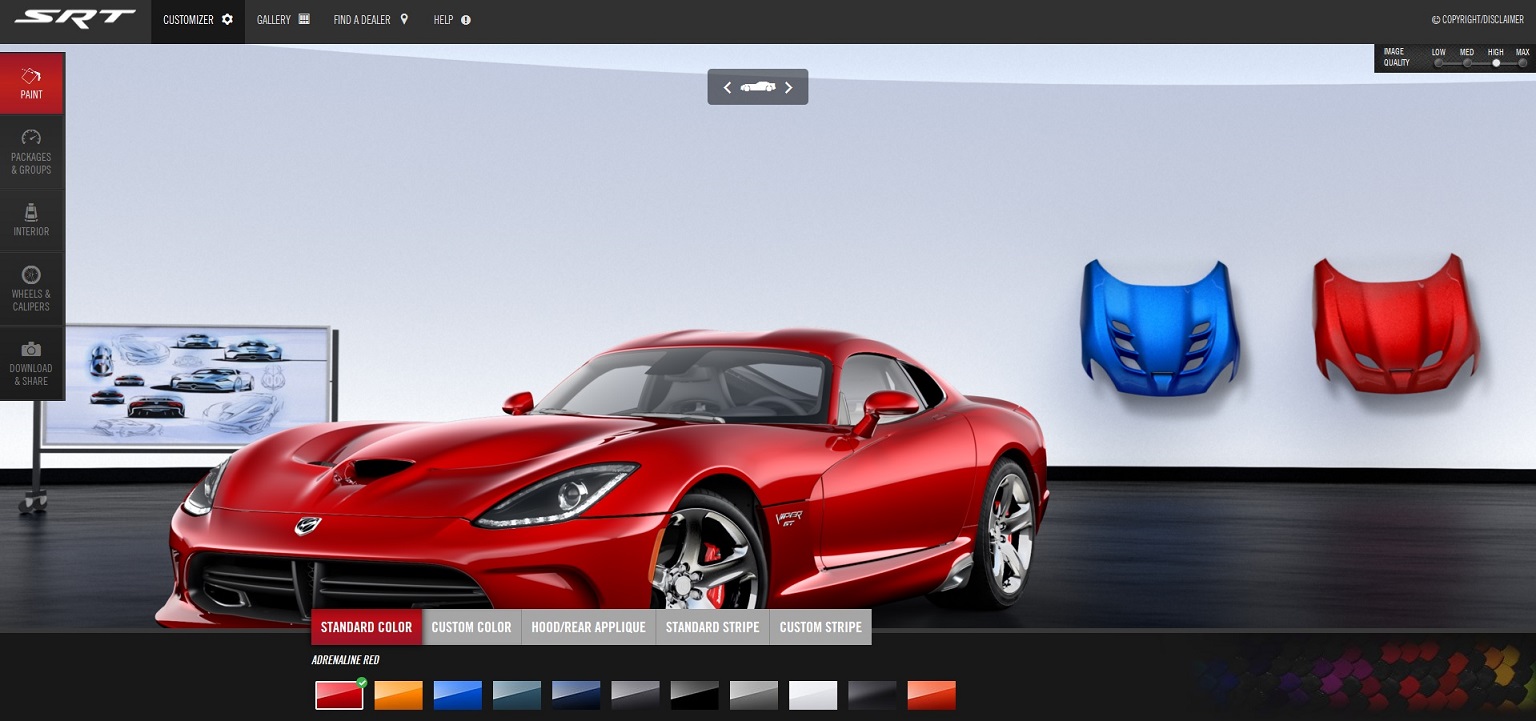Select the Interior seat icon
1536x721 pixels.
[x=31, y=212]
